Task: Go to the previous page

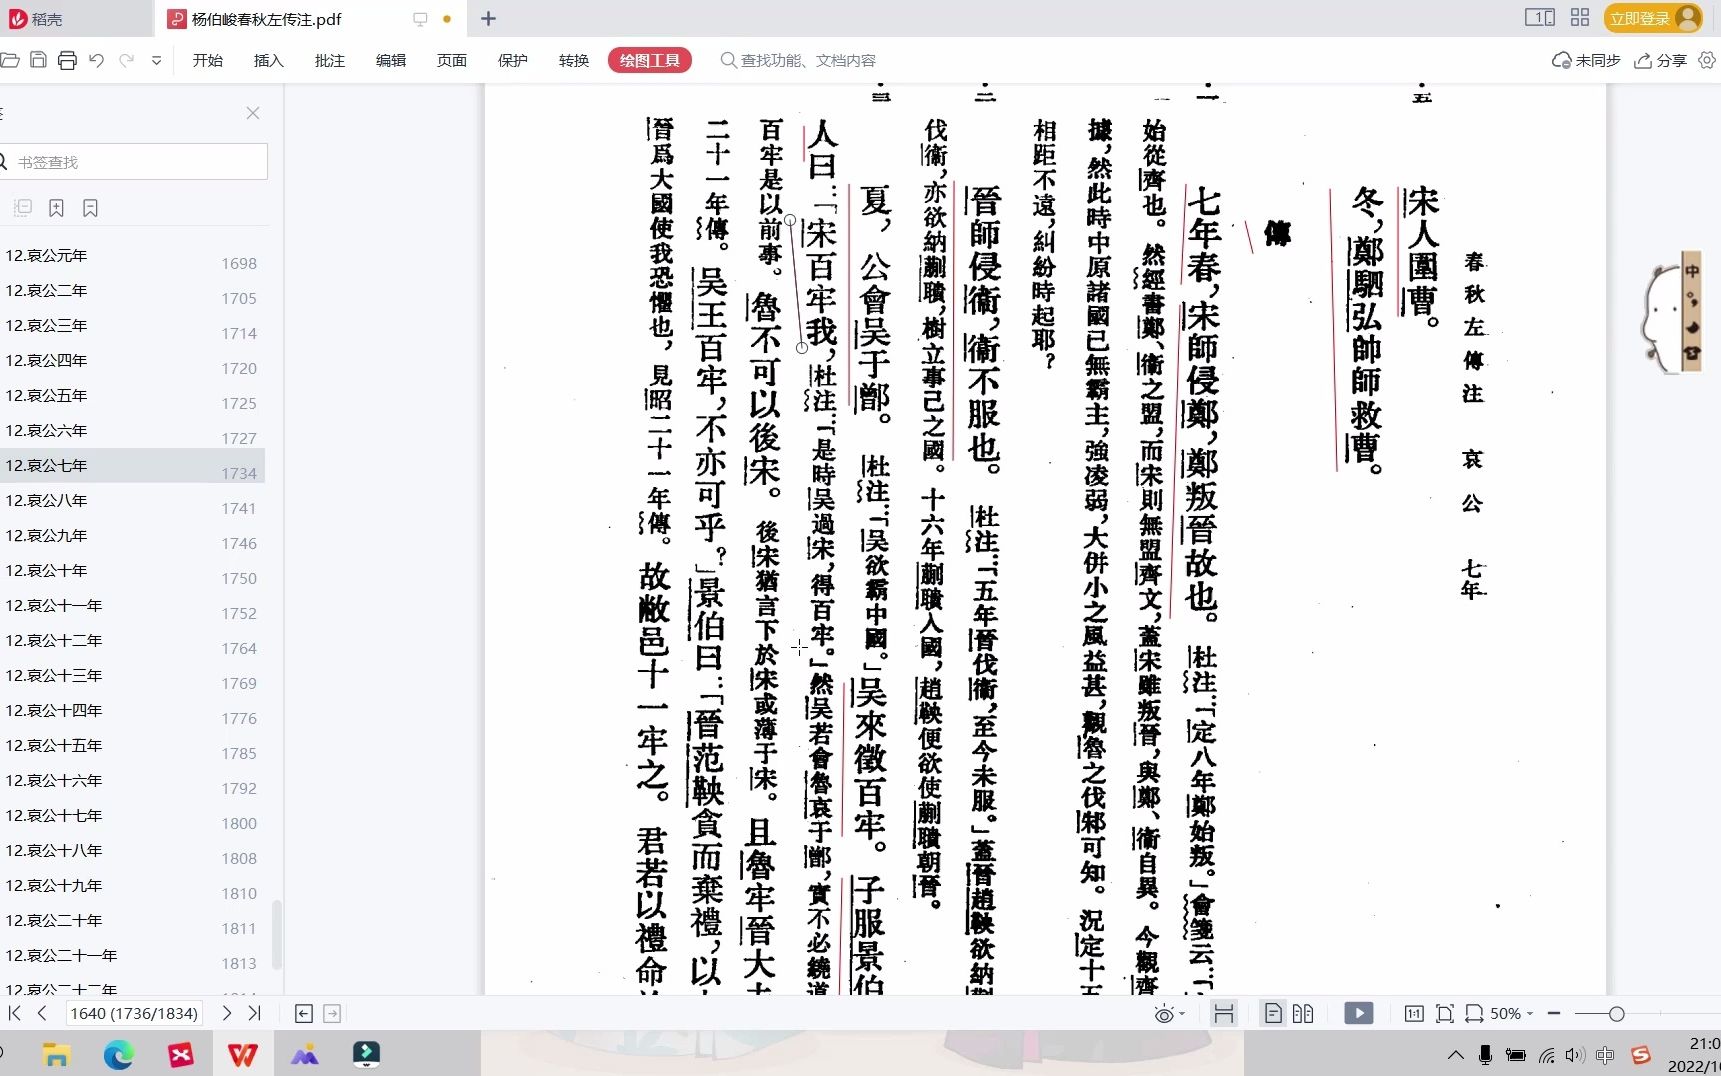Action: pyautogui.click(x=42, y=1013)
